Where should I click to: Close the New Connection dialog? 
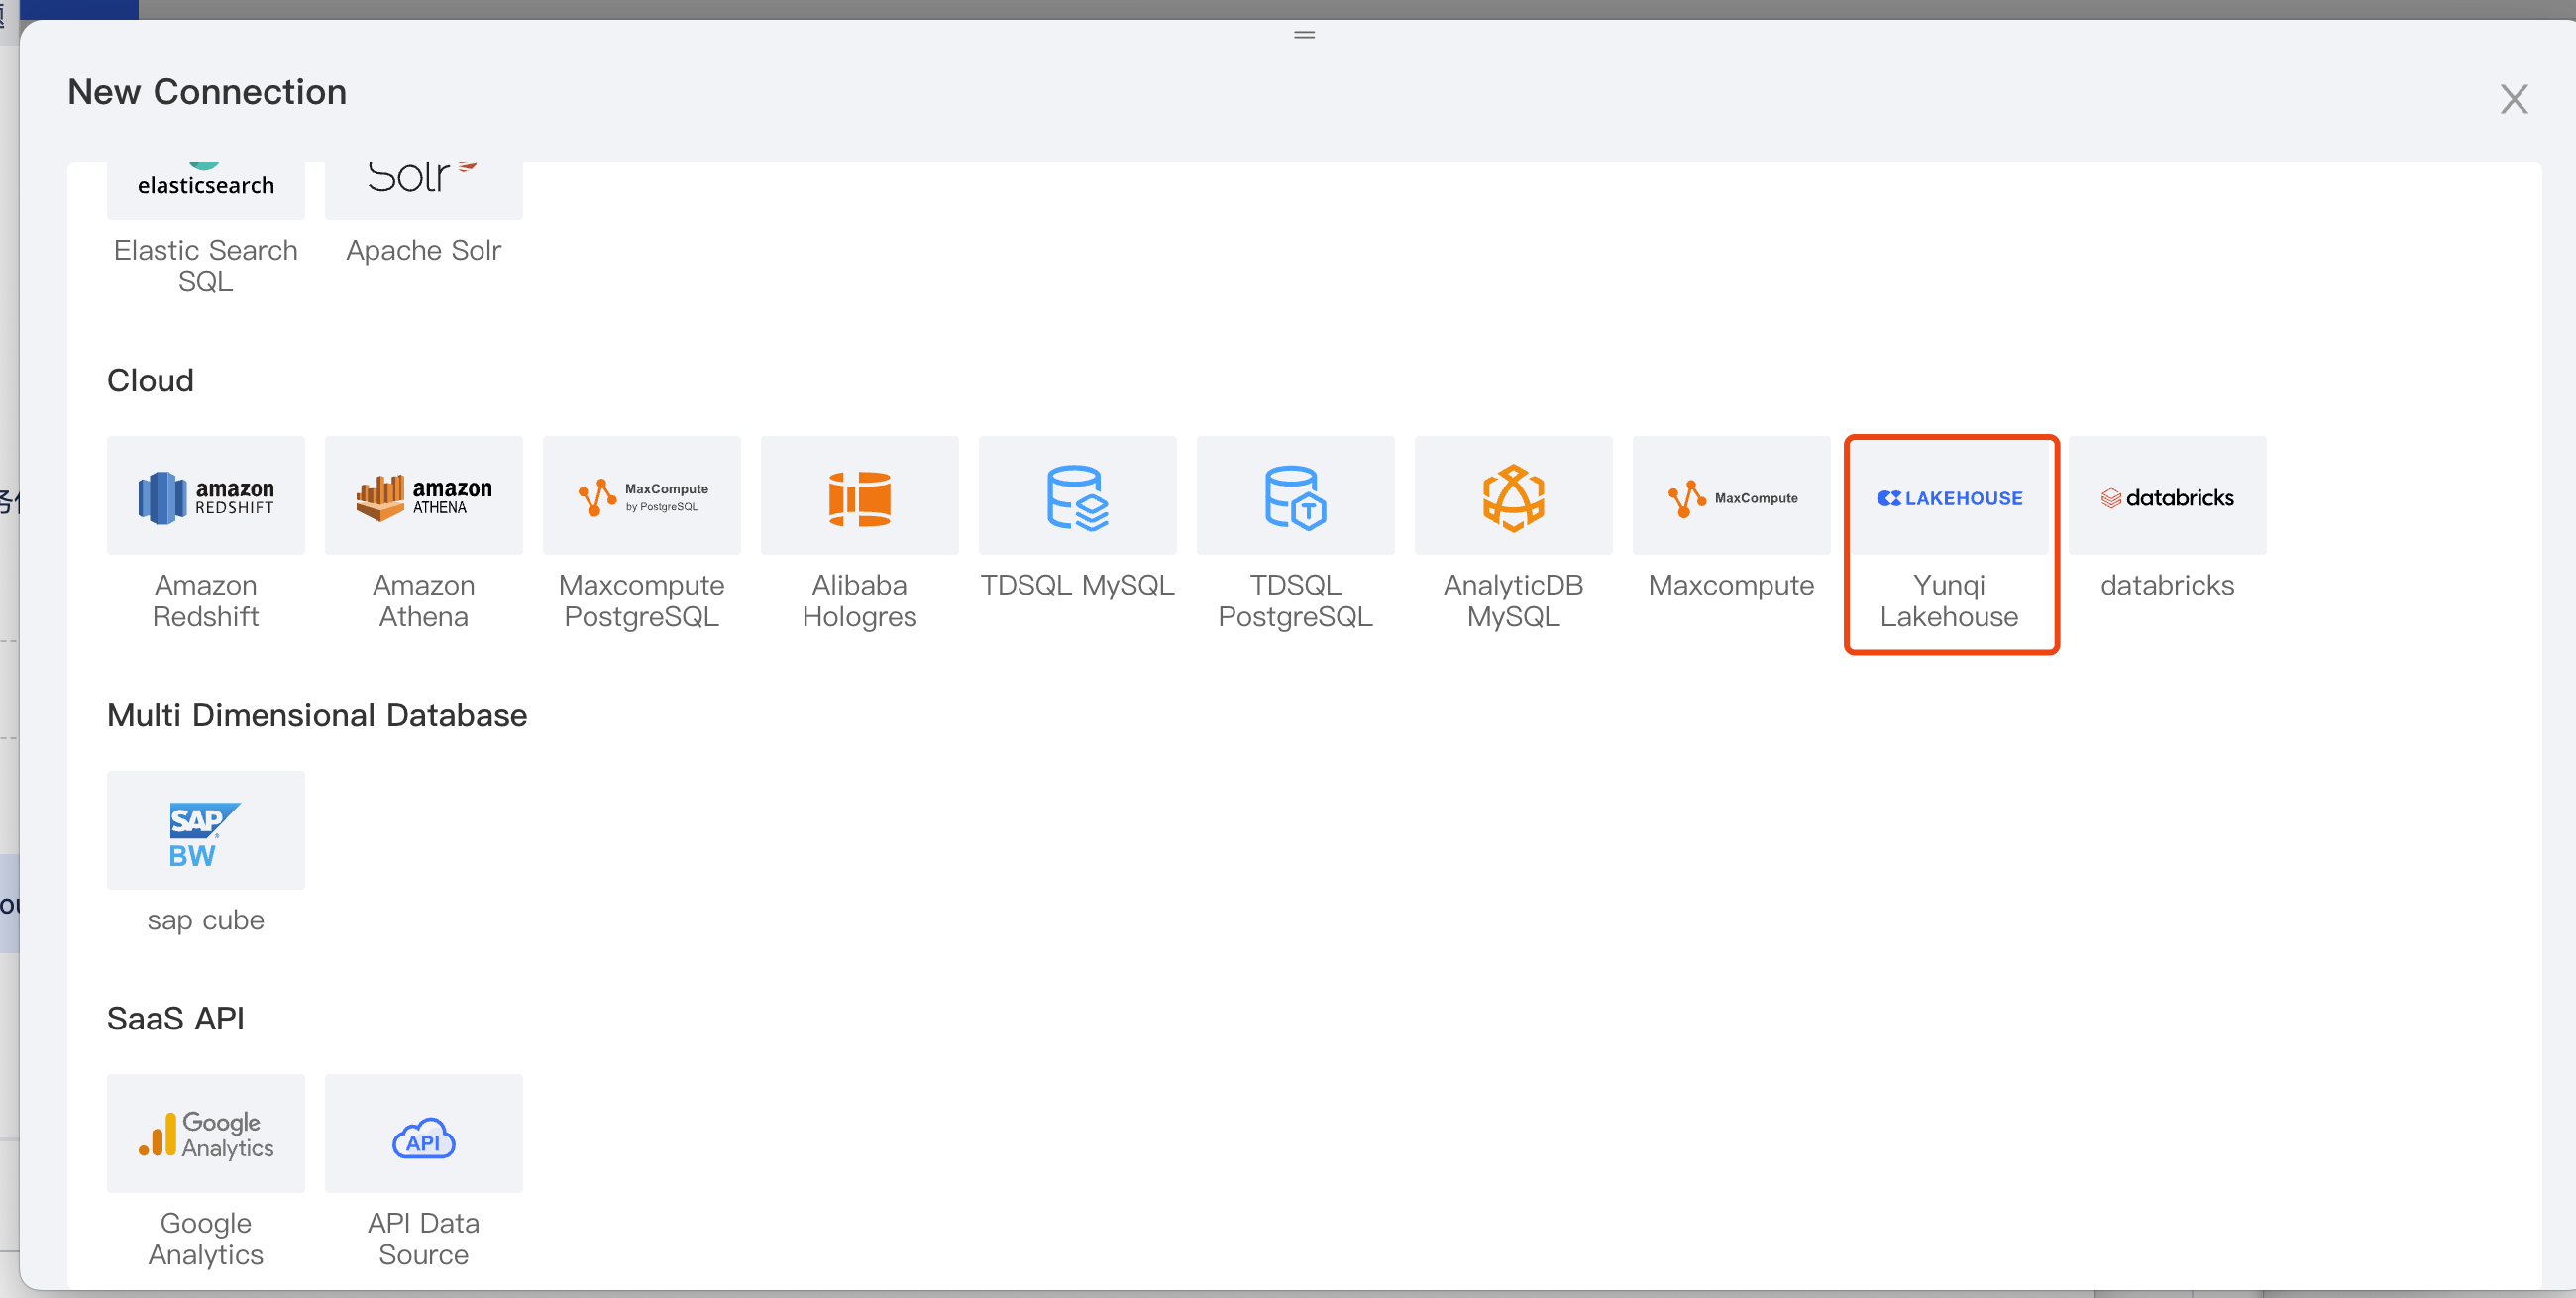coord(2513,99)
